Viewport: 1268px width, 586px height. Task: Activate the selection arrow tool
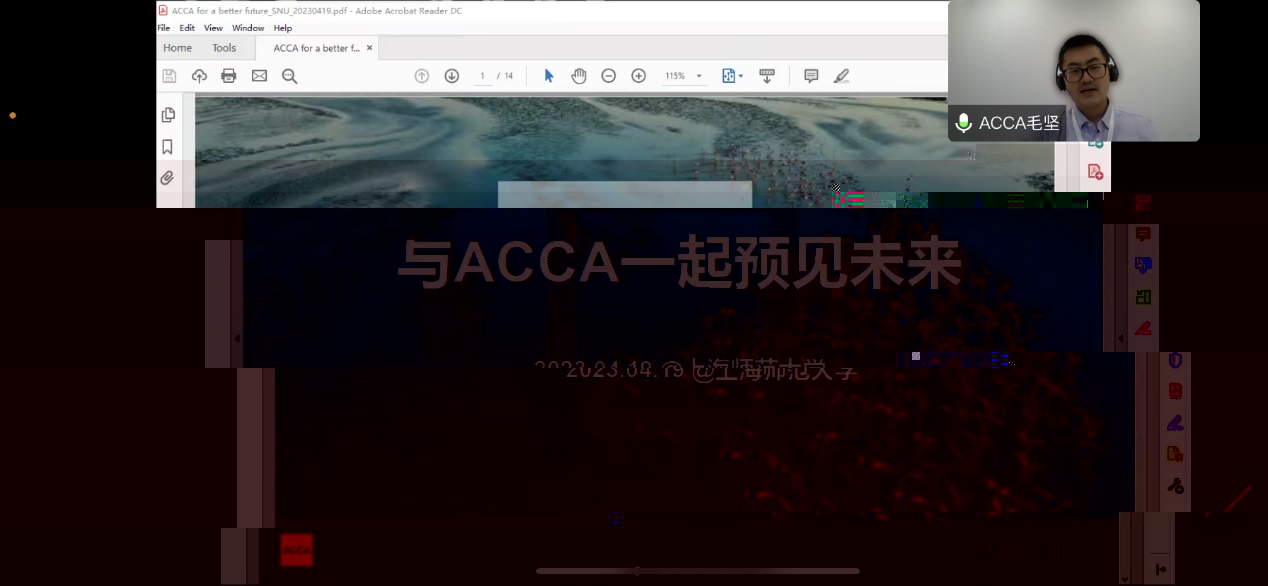[x=548, y=76]
